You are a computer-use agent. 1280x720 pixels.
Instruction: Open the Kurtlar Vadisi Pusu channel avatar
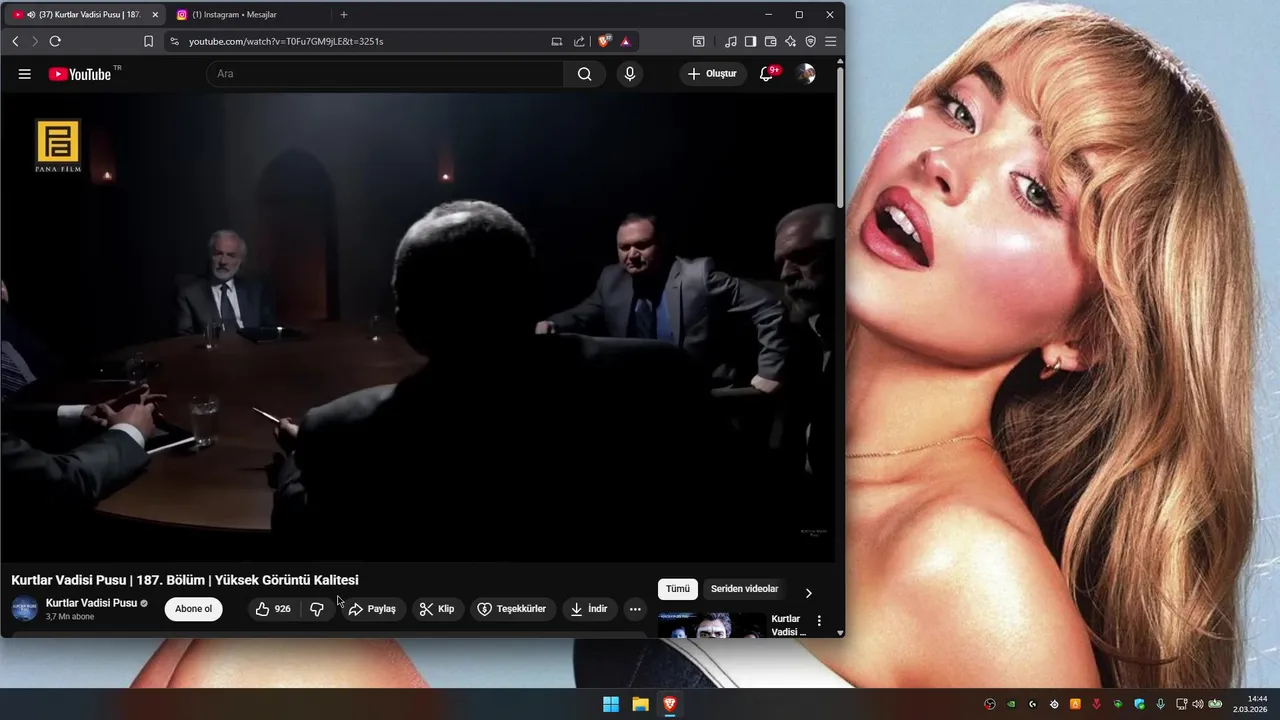[25, 609]
